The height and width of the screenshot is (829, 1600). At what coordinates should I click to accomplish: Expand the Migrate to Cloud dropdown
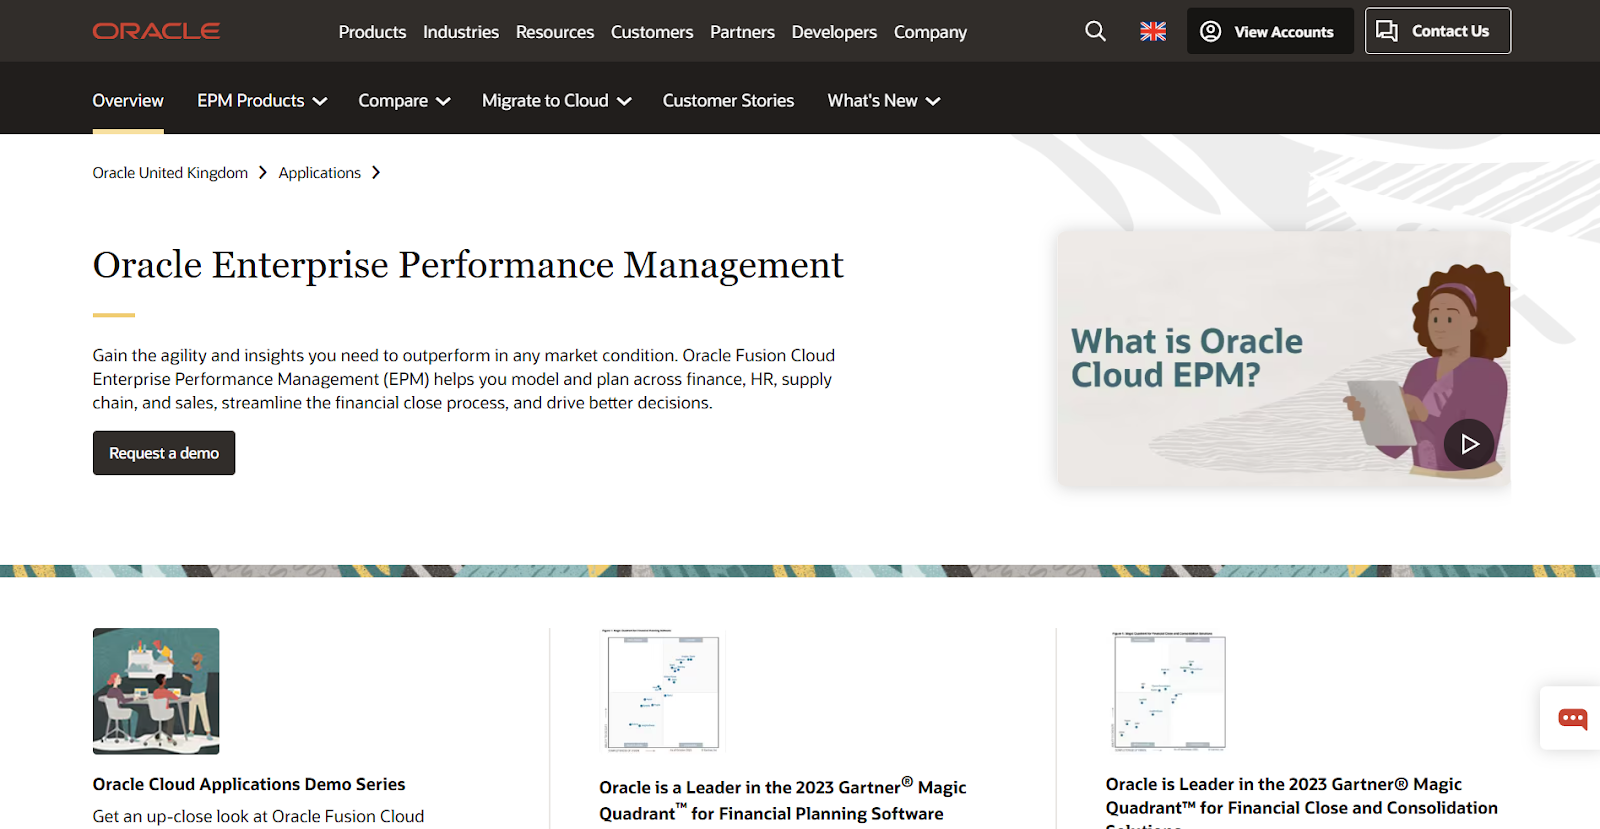(557, 100)
